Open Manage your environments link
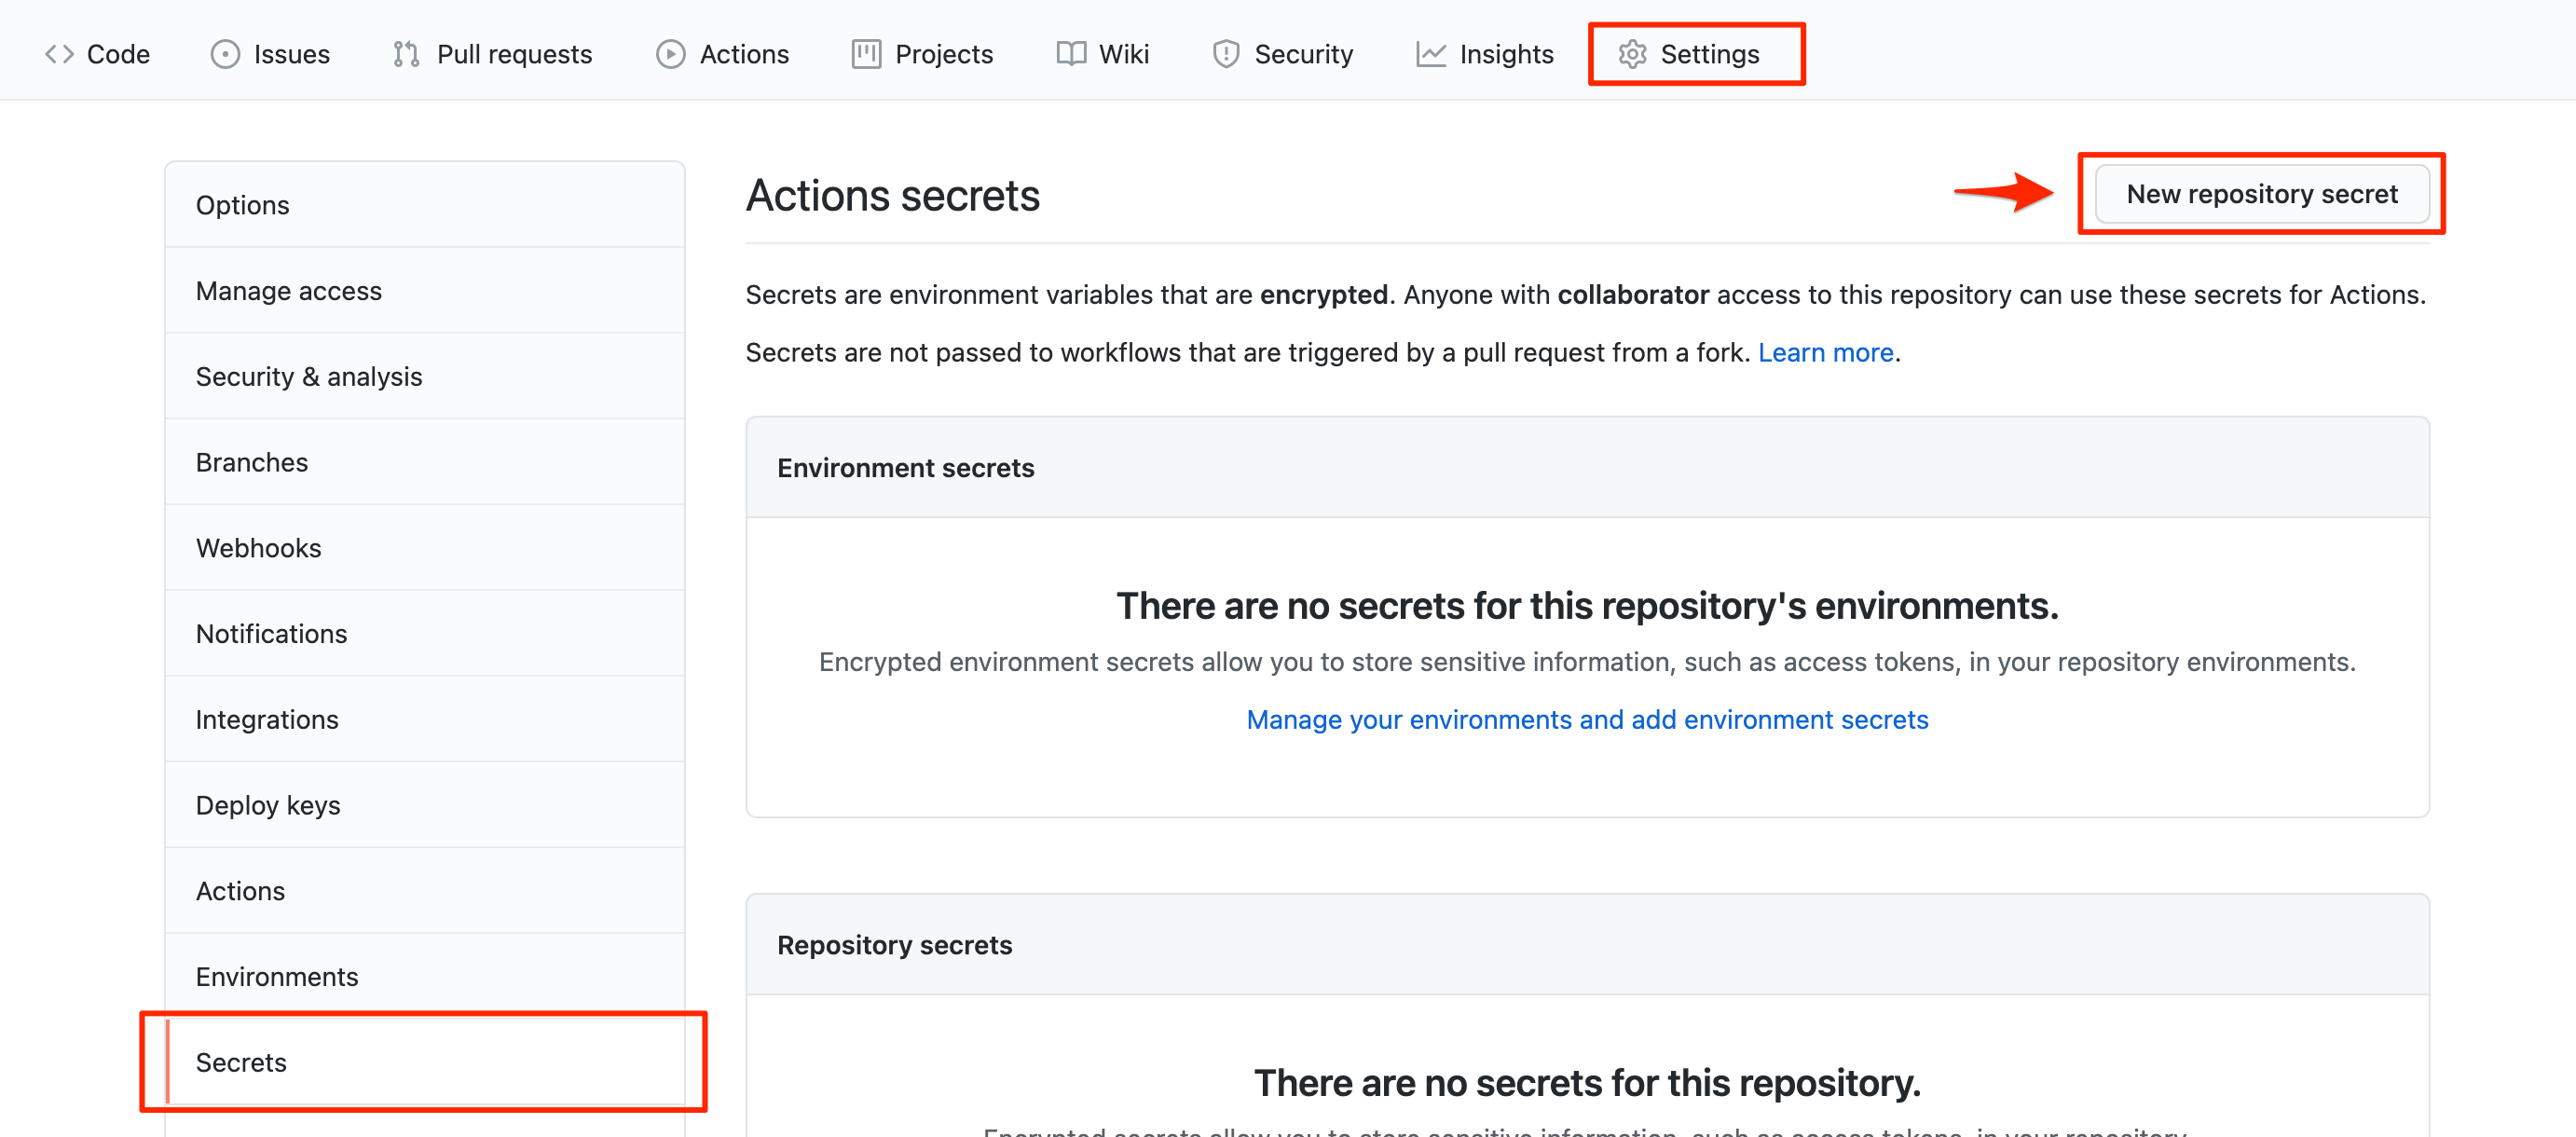Viewport: 2576px width, 1137px height. [x=1587, y=719]
